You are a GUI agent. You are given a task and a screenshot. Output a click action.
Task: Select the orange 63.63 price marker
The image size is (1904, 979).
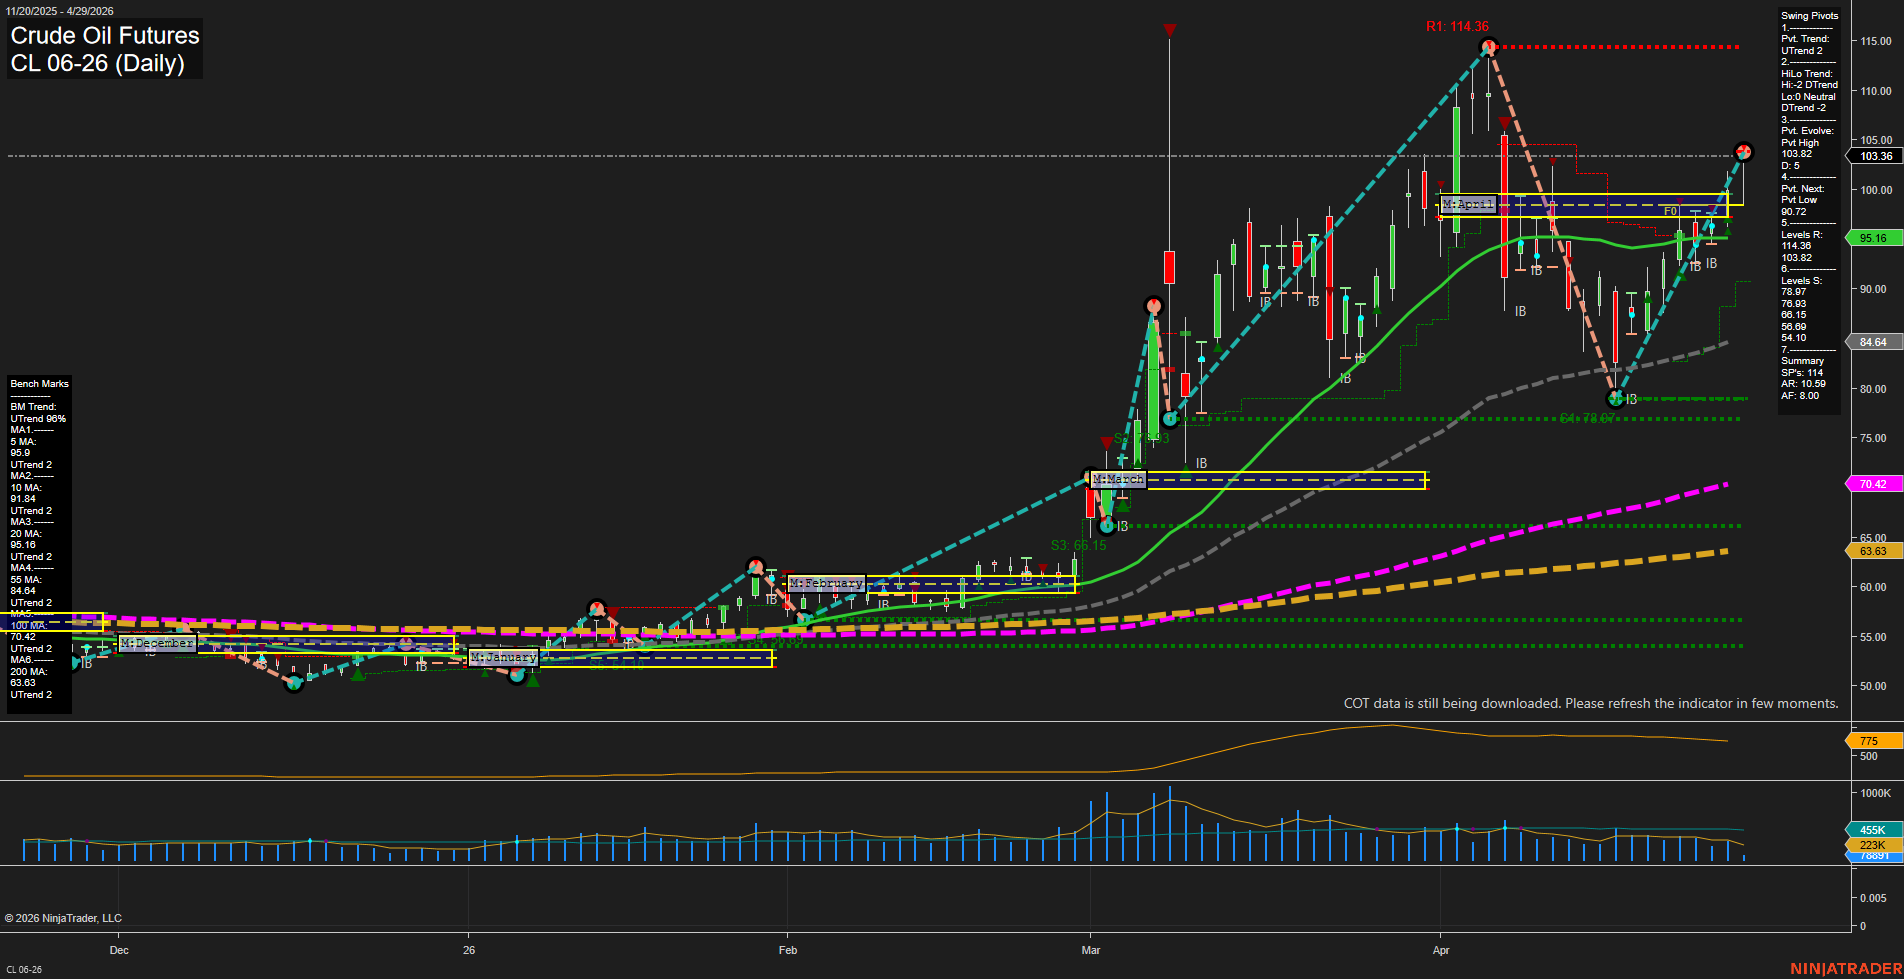pos(1872,551)
